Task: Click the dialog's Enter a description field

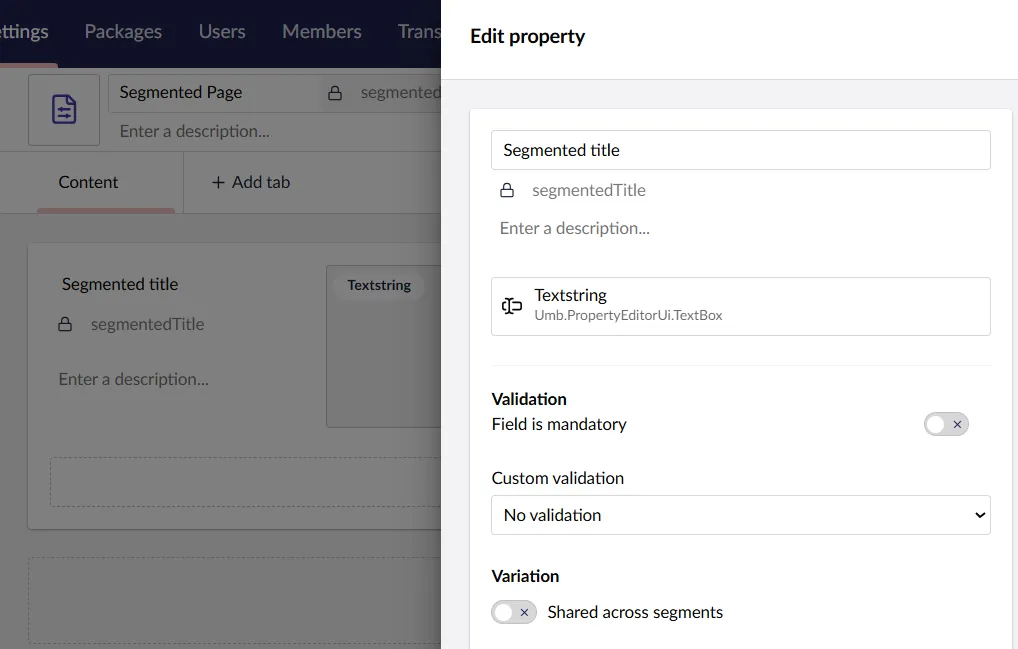Action: click(740, 228)
